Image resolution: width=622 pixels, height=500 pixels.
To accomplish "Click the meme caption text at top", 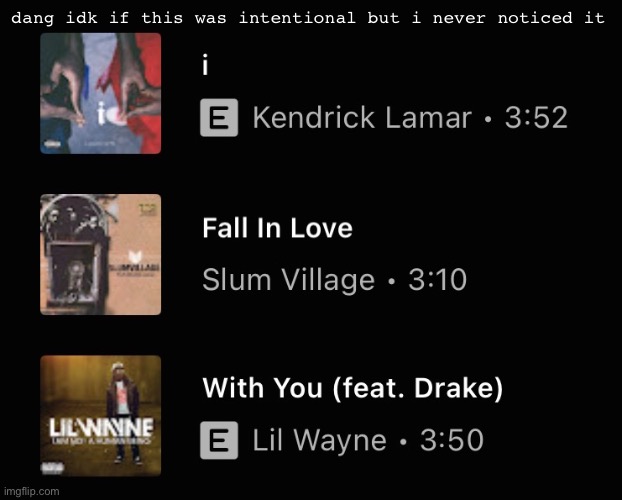I will point(308,18).
